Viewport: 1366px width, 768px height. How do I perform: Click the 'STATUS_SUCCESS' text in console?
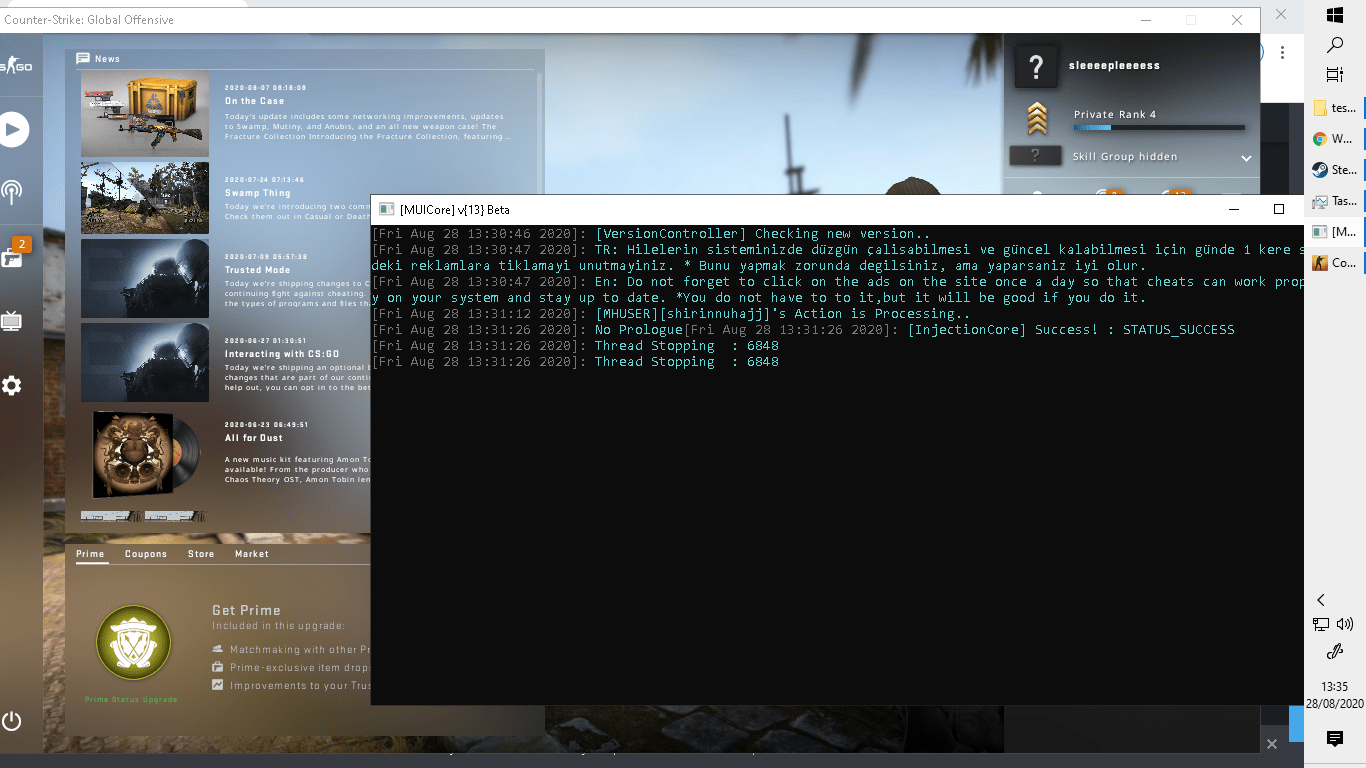coord(1178,330)
